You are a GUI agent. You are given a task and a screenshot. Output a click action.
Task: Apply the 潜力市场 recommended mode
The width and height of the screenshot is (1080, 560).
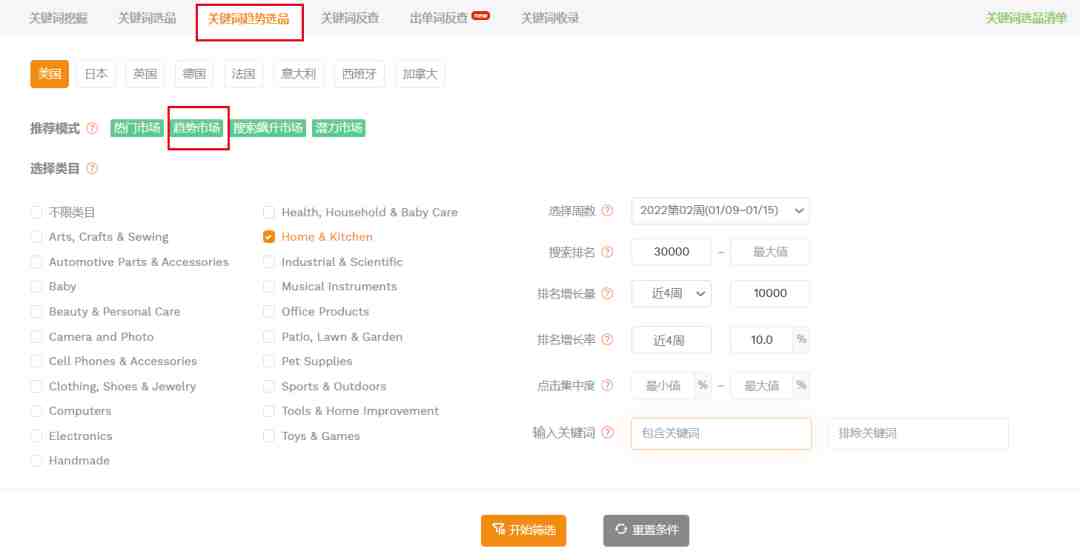tap(338, 128)
